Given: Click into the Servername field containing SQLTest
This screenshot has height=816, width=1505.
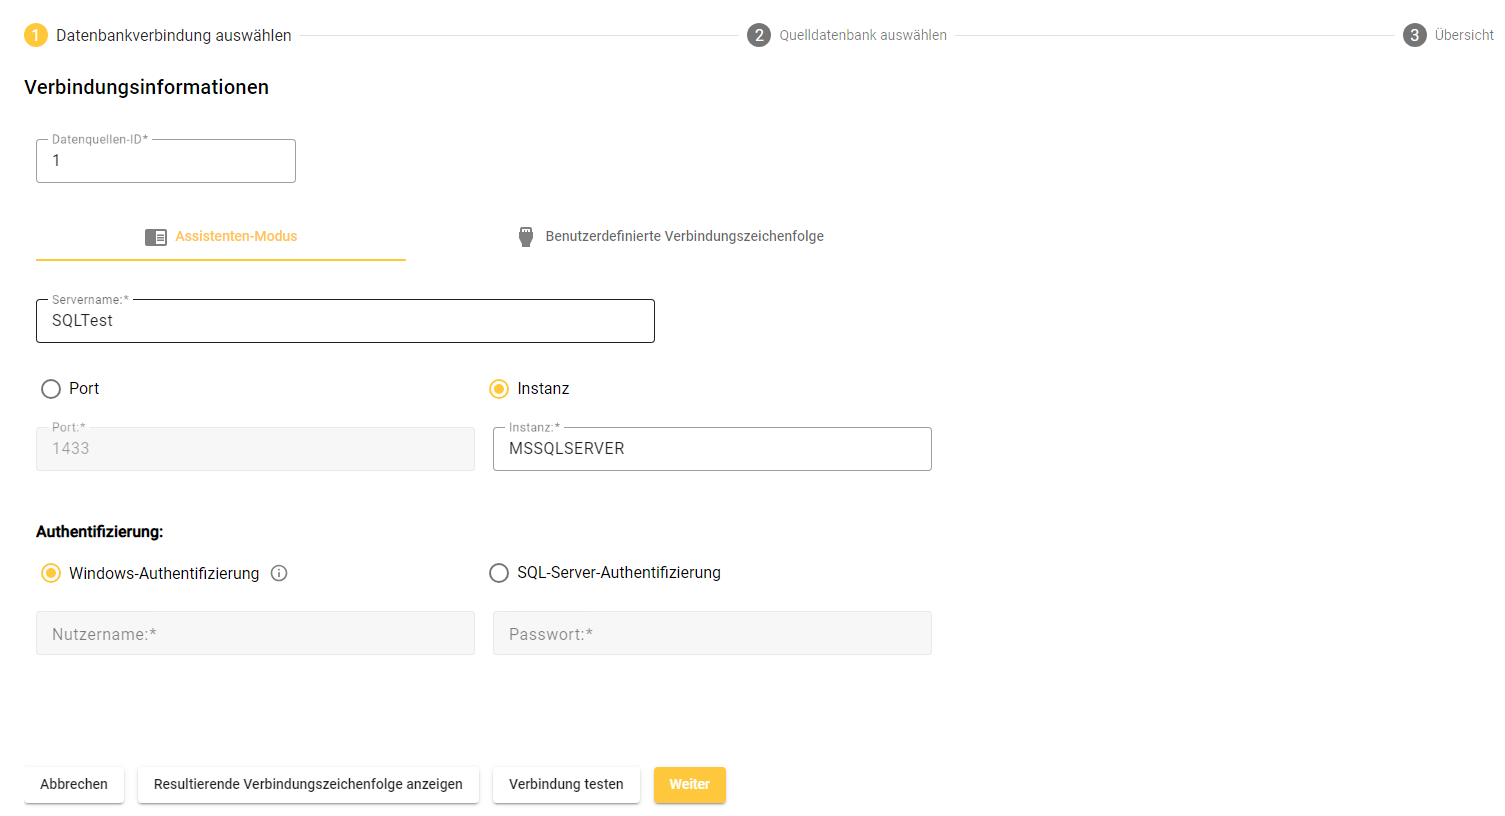Looking at the screenshot, I should 345,321.
